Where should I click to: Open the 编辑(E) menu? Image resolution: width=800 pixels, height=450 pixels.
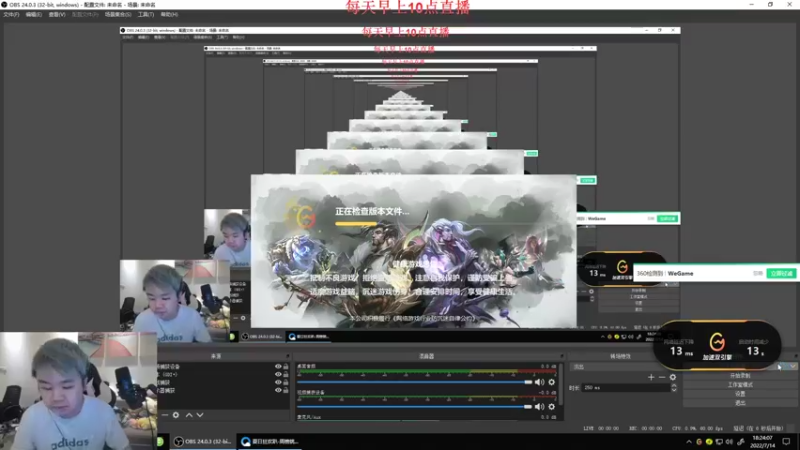34,15
